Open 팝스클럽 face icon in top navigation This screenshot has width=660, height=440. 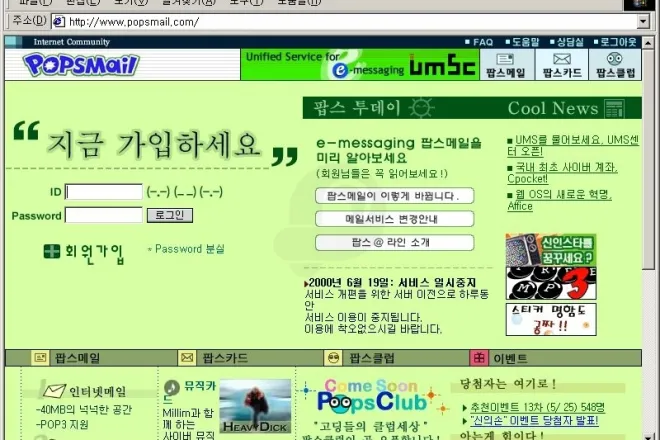pyautogui.click(x=615, y=59)
